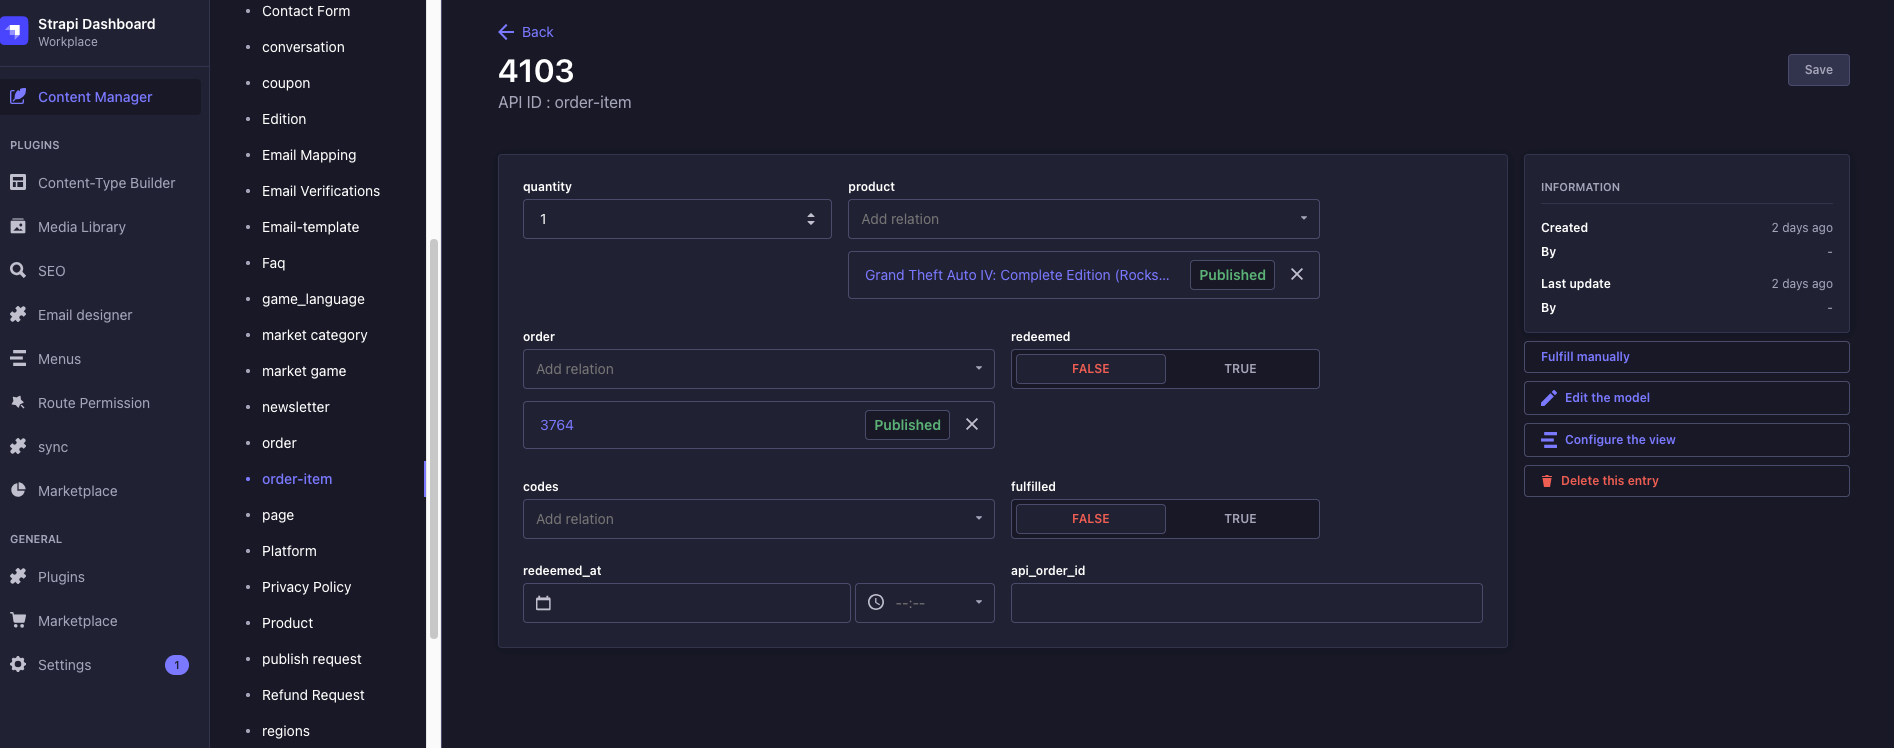Go back using the arrow link

click(x=526, y=32)
